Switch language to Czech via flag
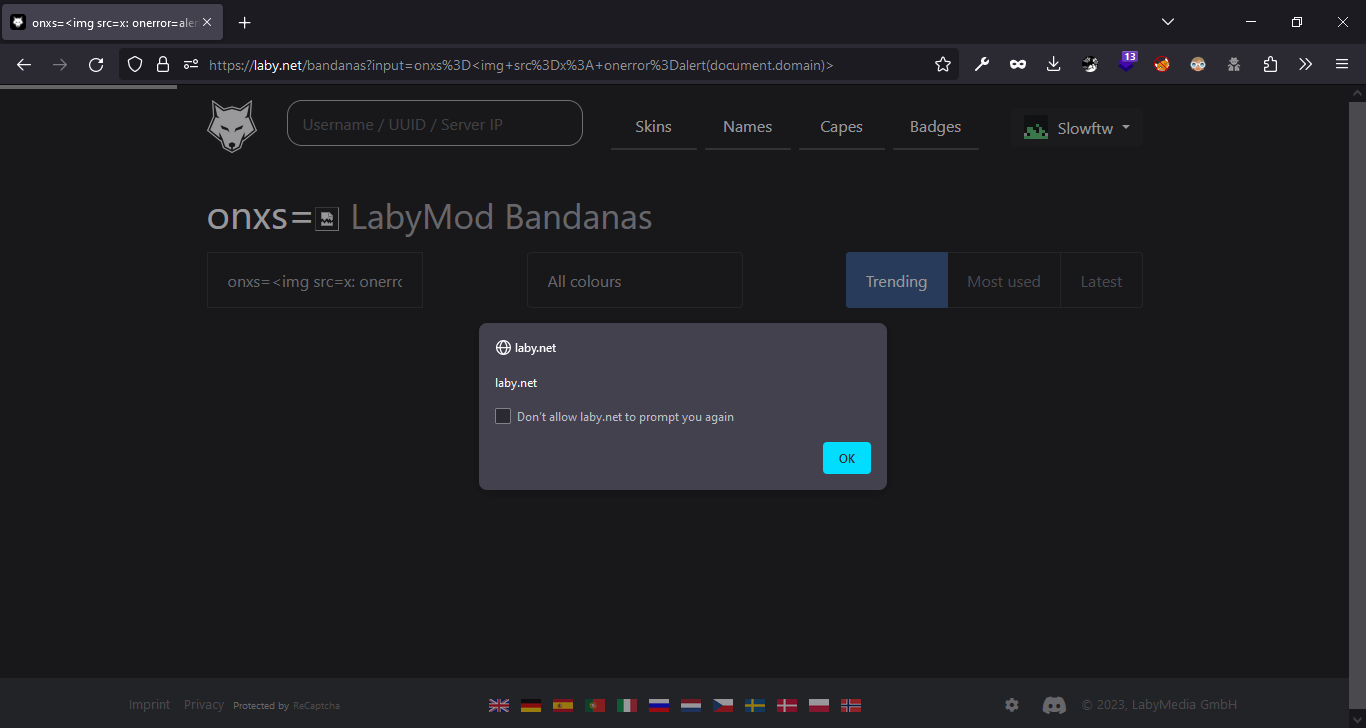The image size is (1366, 728). point(723,705)
